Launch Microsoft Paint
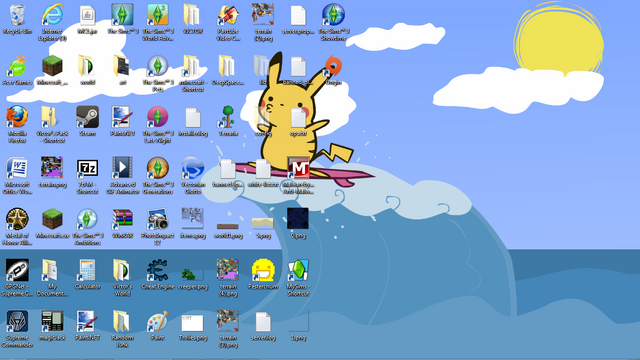Viewport: 640px width, 360px height. [158, 322]
